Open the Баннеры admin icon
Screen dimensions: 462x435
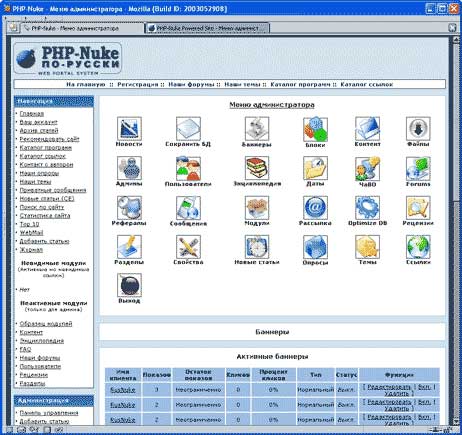click(257, 129)
